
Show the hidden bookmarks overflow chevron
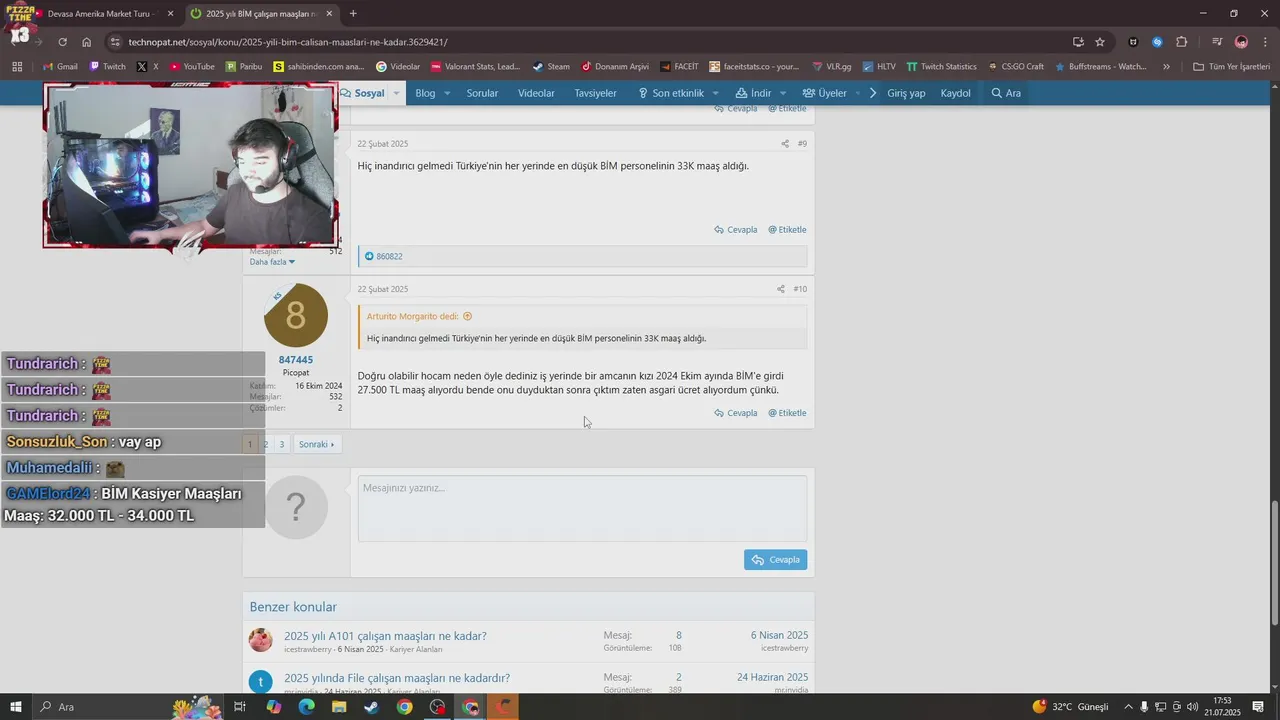click(1166, 67)
